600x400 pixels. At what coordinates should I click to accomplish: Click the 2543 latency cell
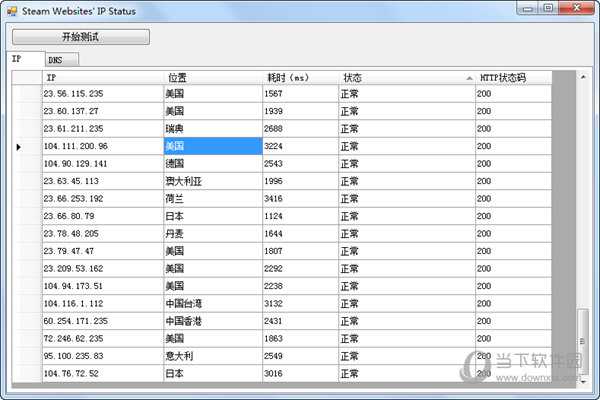(300, 164)
